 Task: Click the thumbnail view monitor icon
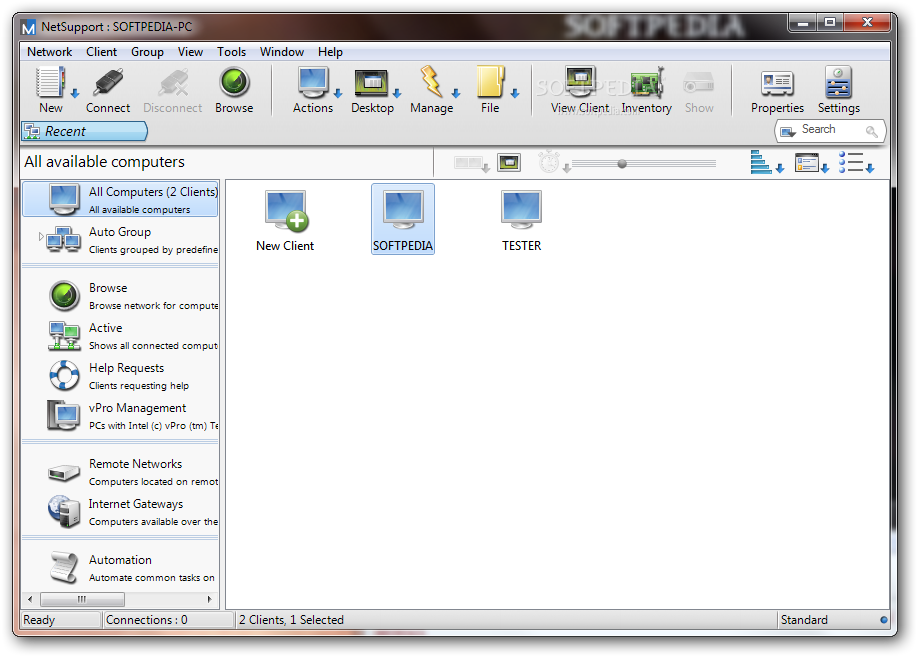tap(509, 162)
